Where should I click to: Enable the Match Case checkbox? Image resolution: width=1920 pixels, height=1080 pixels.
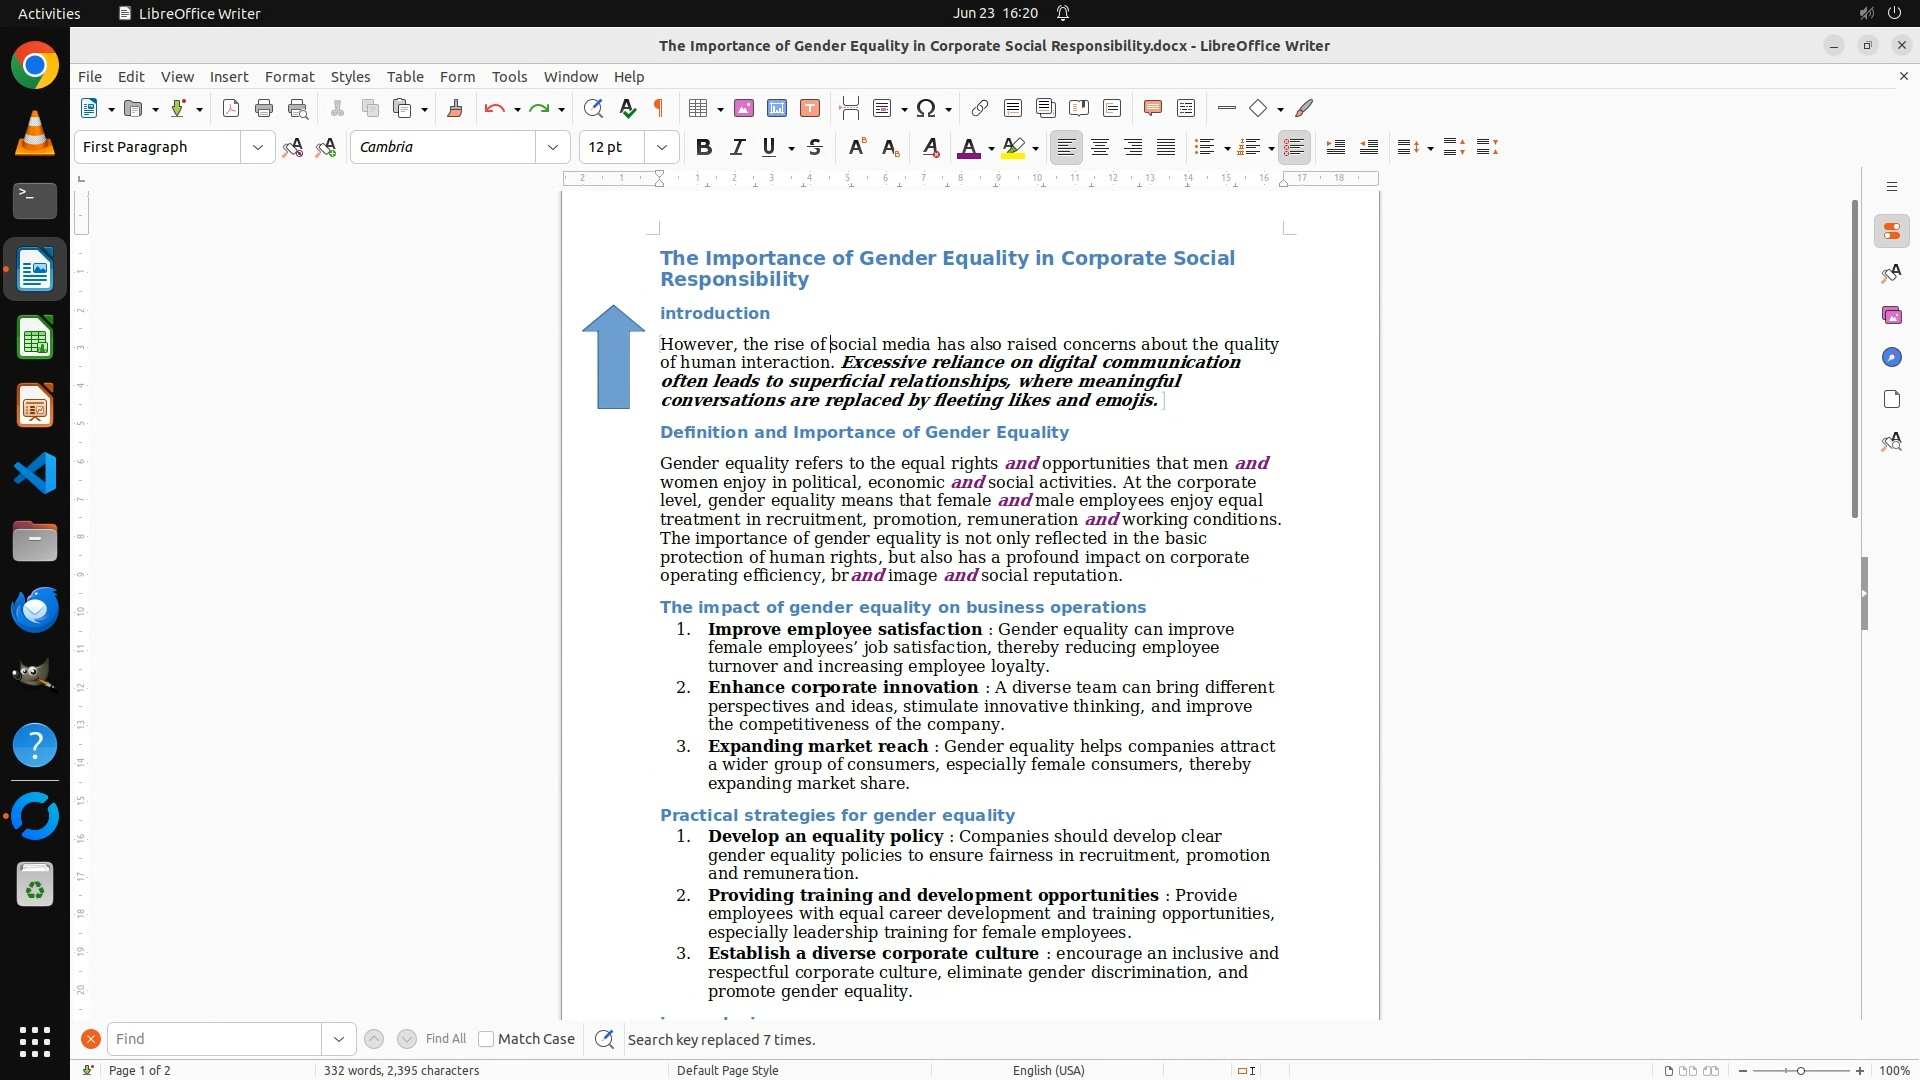486,1039
